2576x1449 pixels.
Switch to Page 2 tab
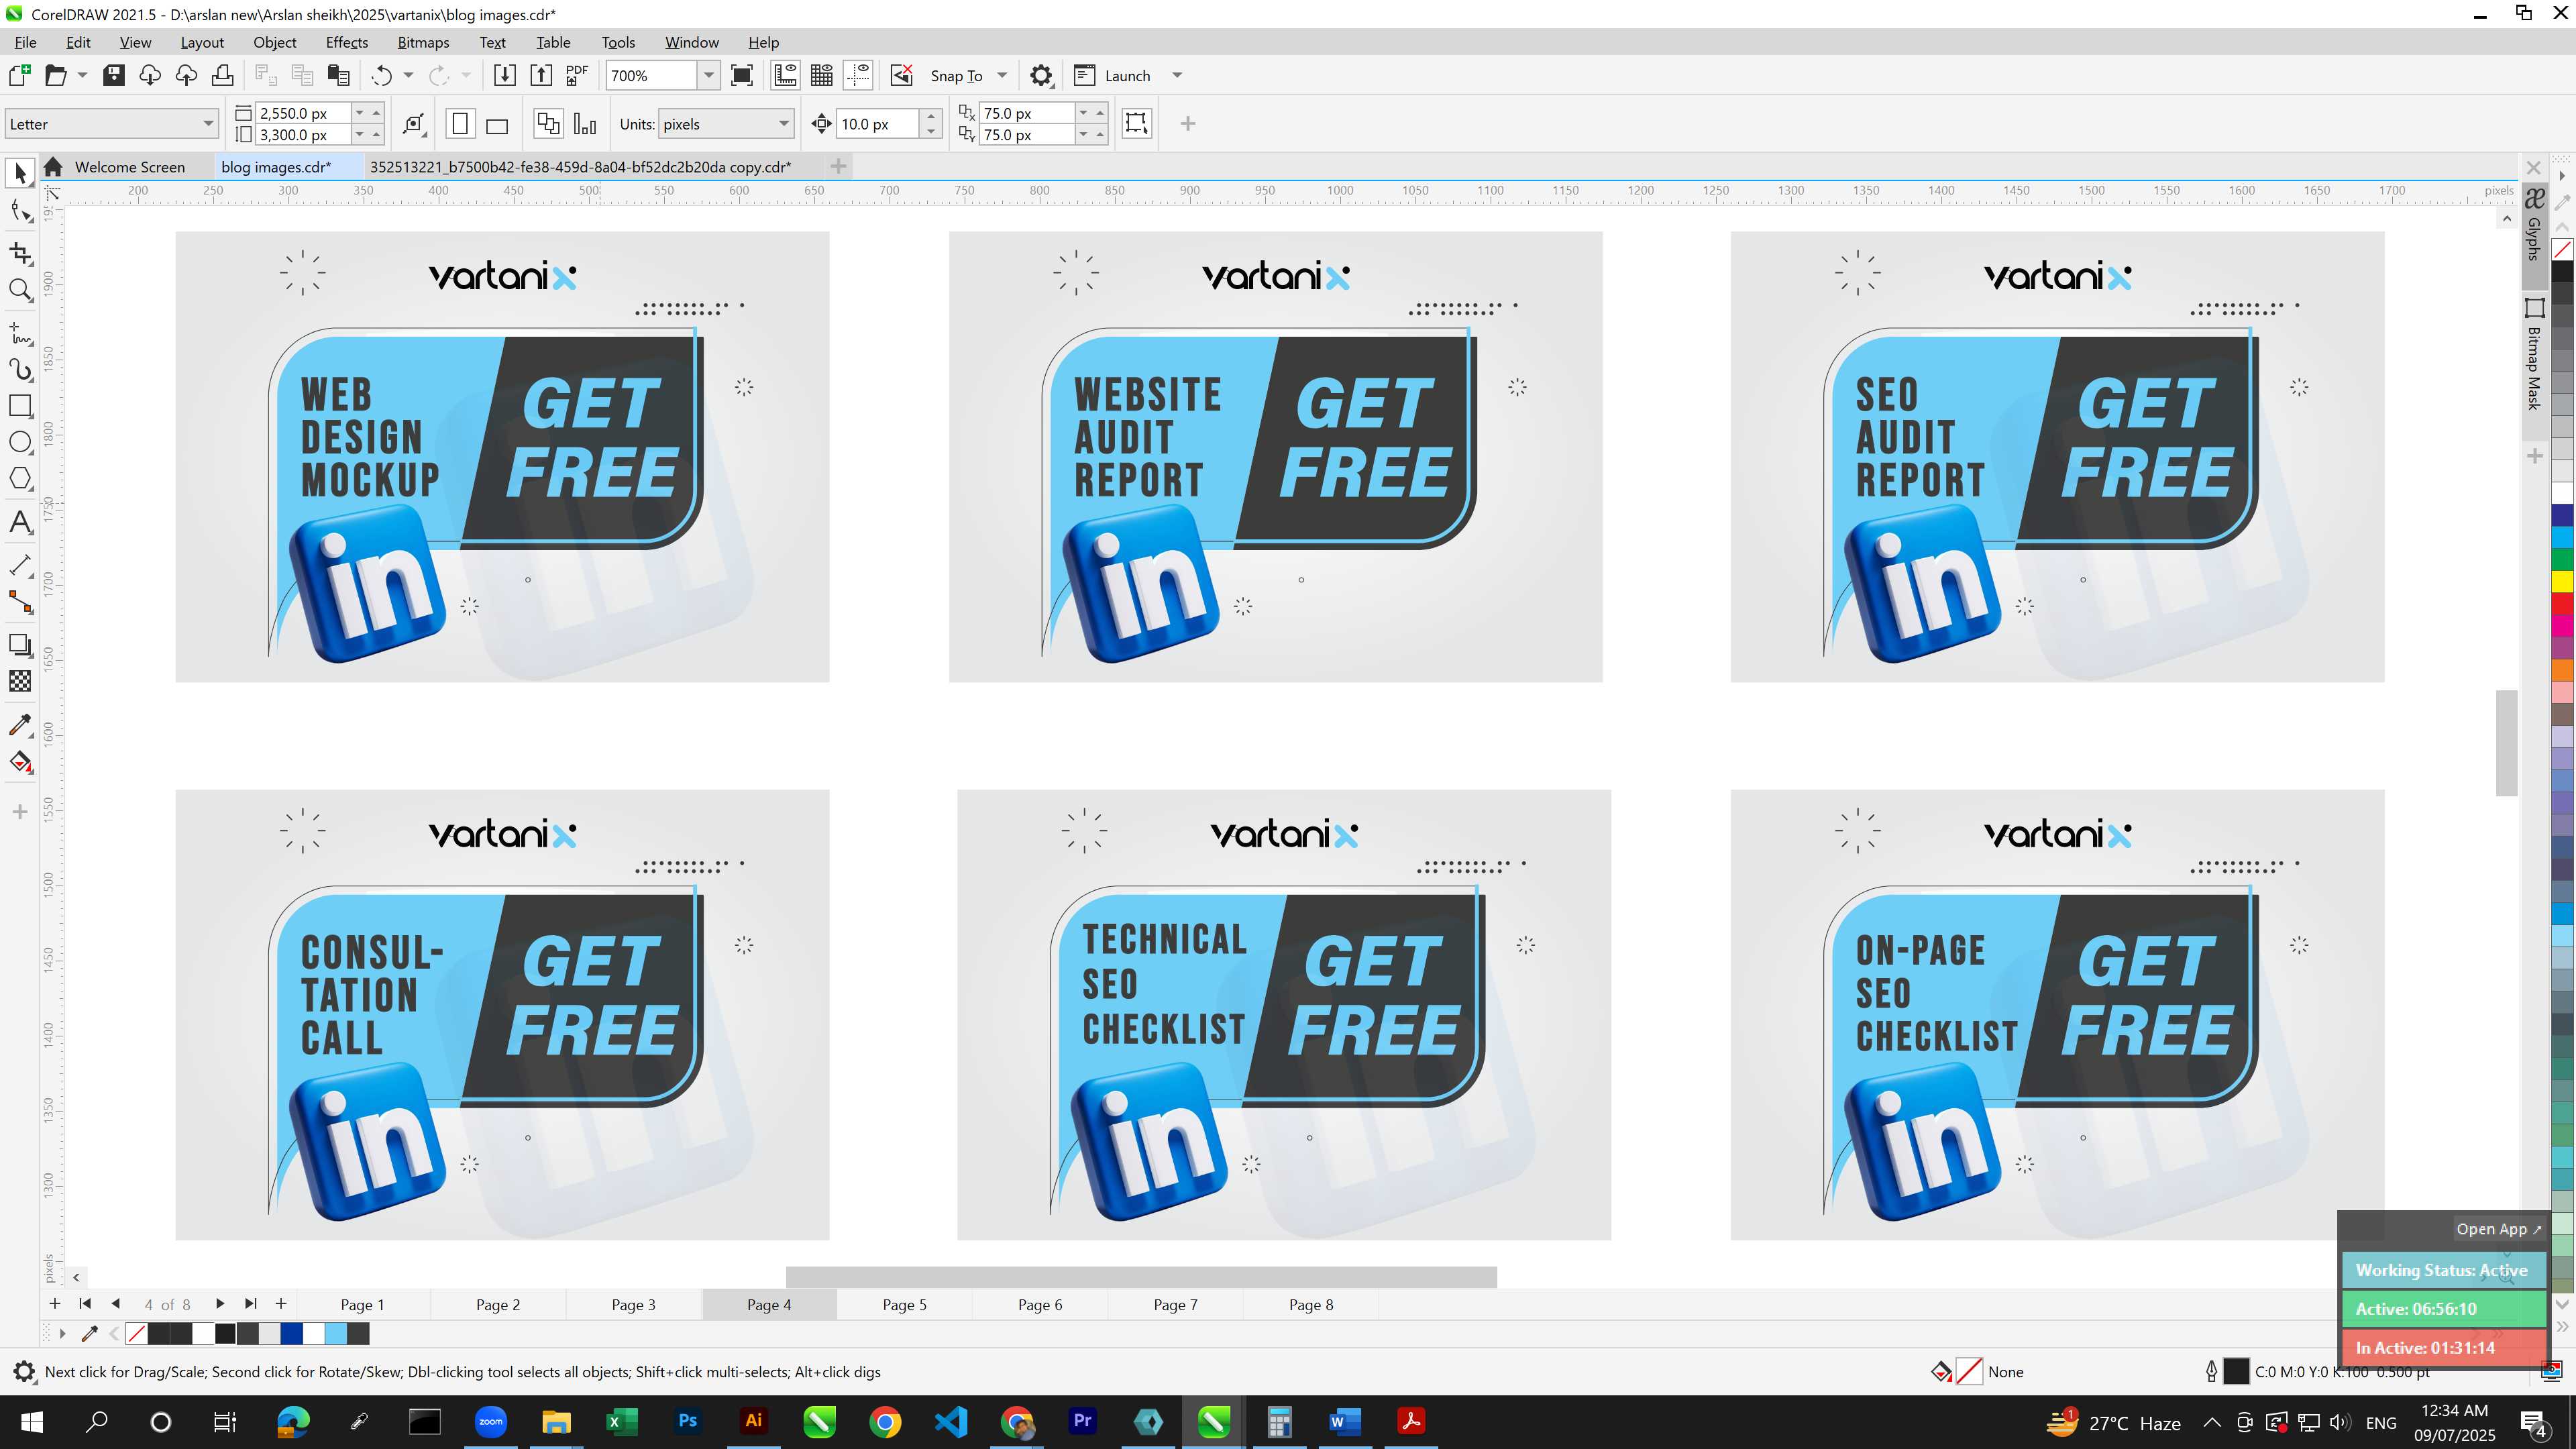(x=498, y=1304)
